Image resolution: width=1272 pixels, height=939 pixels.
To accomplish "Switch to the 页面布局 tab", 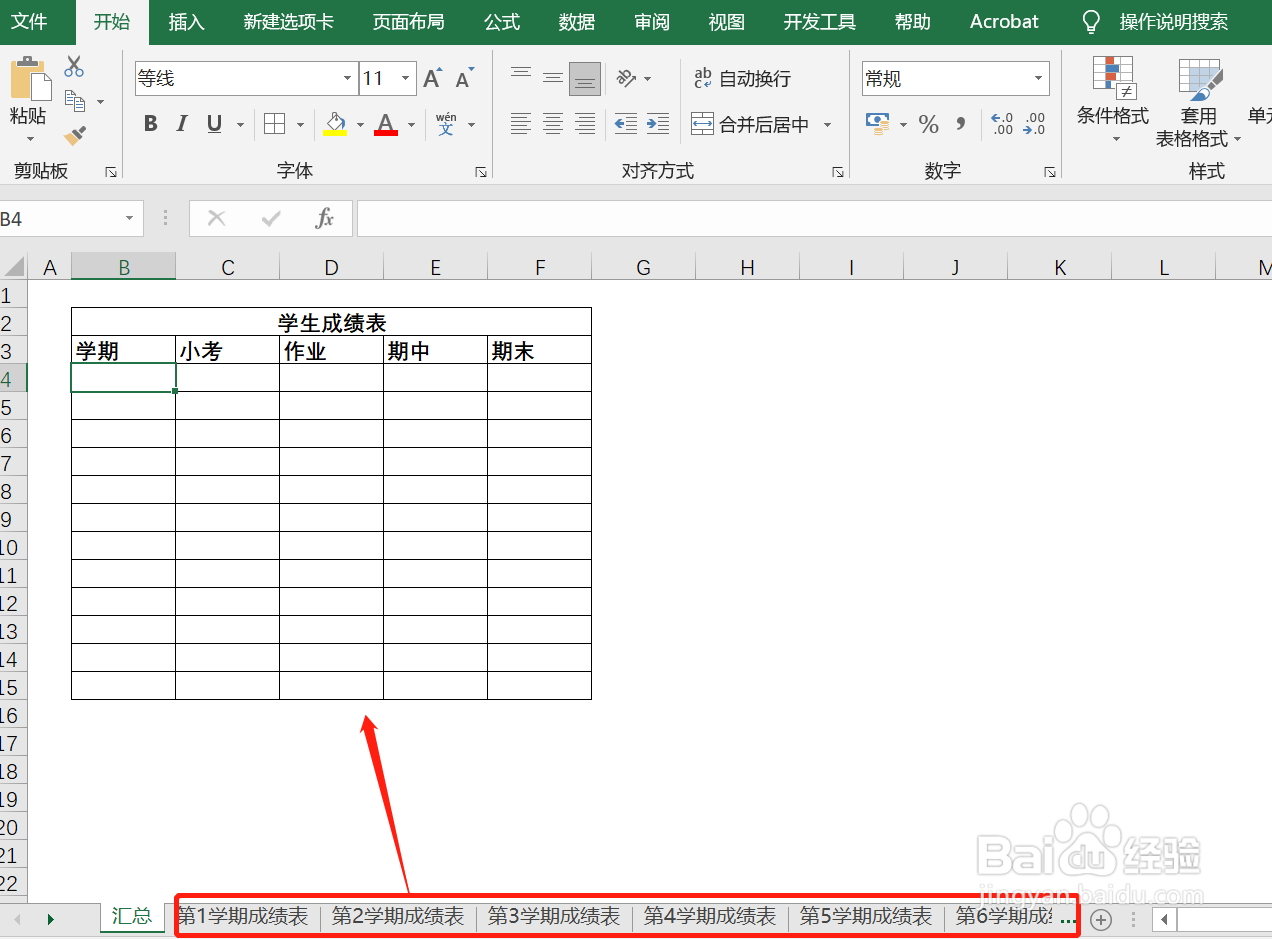I will (x=408, y=22).
